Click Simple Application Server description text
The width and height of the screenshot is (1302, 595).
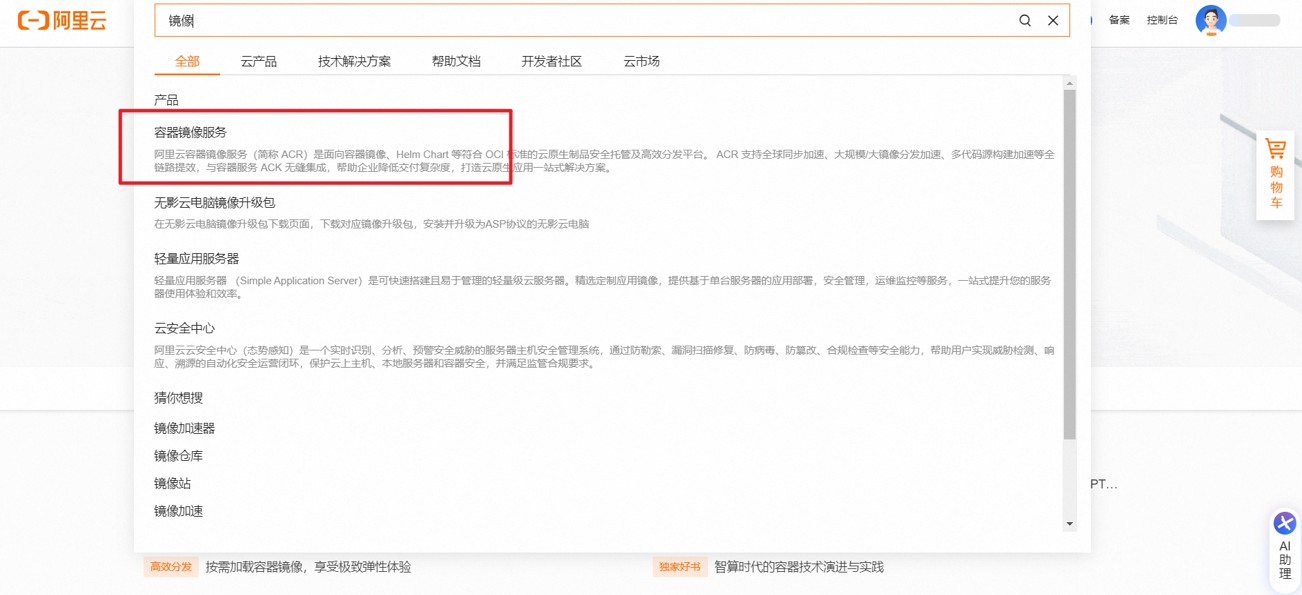pyautogui.click(x=603, y=287)
